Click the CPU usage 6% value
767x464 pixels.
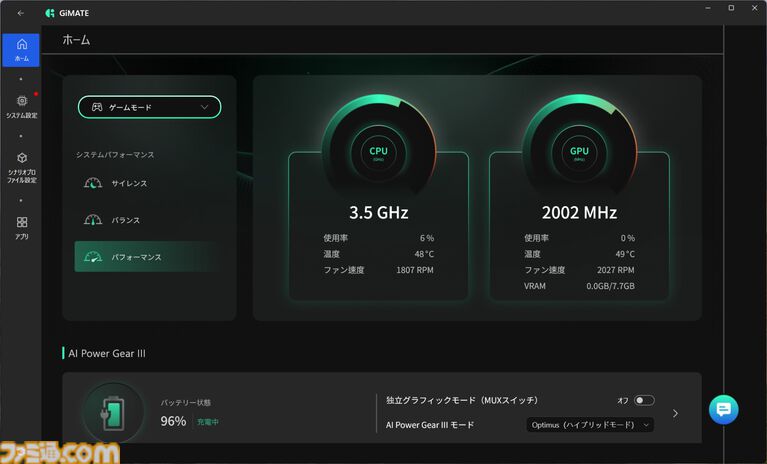coord(427,238)
